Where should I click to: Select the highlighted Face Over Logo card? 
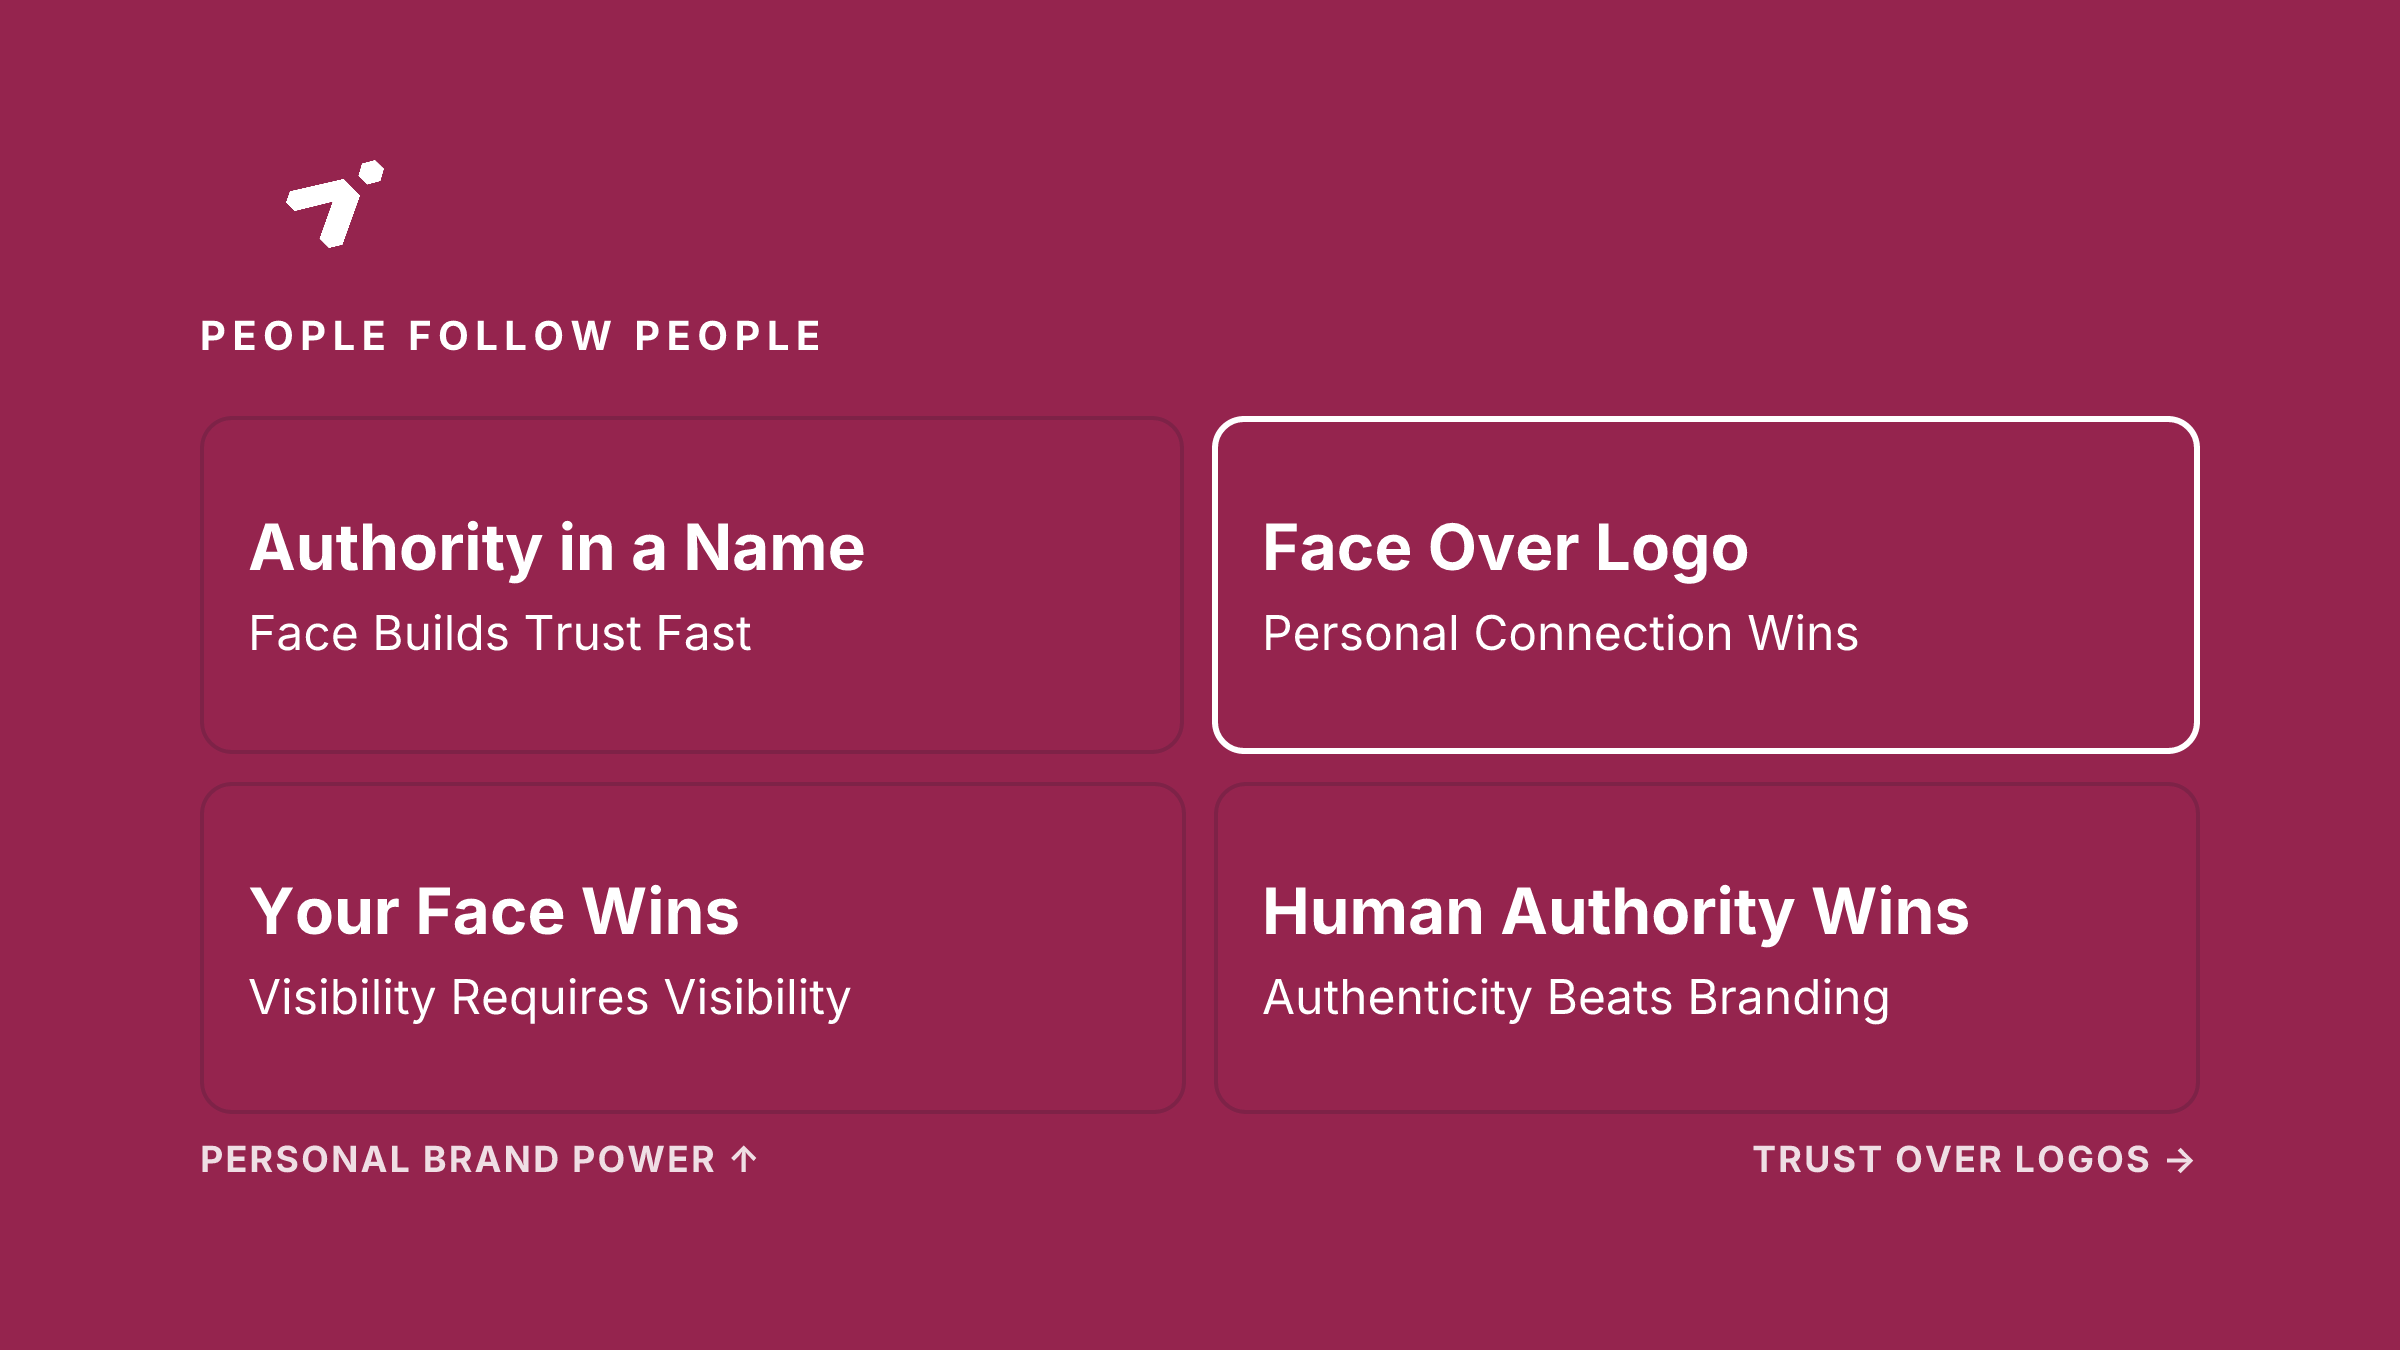(1706, 585)
